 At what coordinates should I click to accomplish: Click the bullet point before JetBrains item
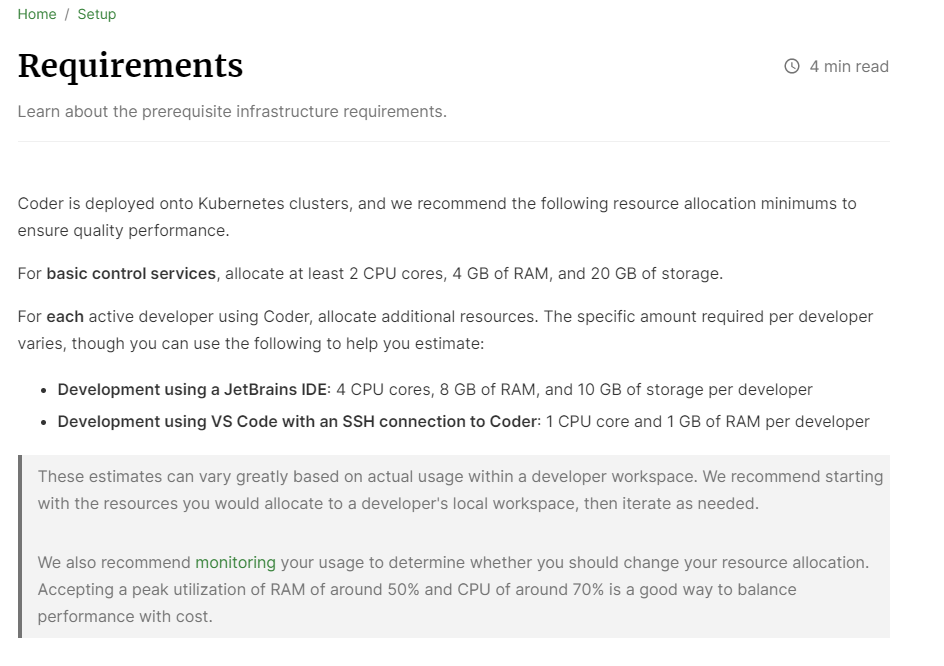tap(43, 391)
